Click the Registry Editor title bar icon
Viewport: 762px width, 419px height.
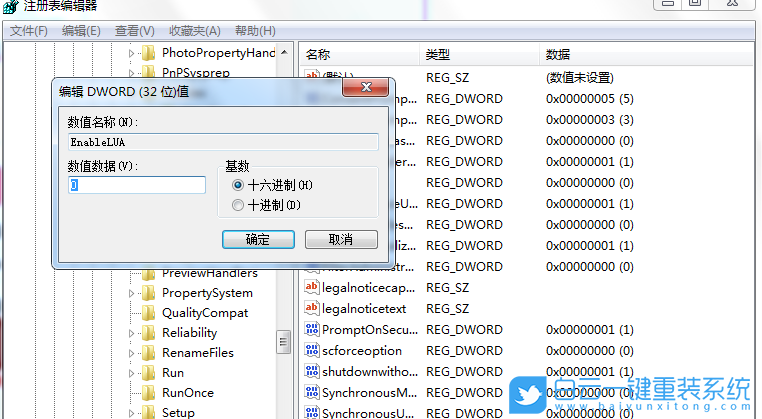click(10, 6)
